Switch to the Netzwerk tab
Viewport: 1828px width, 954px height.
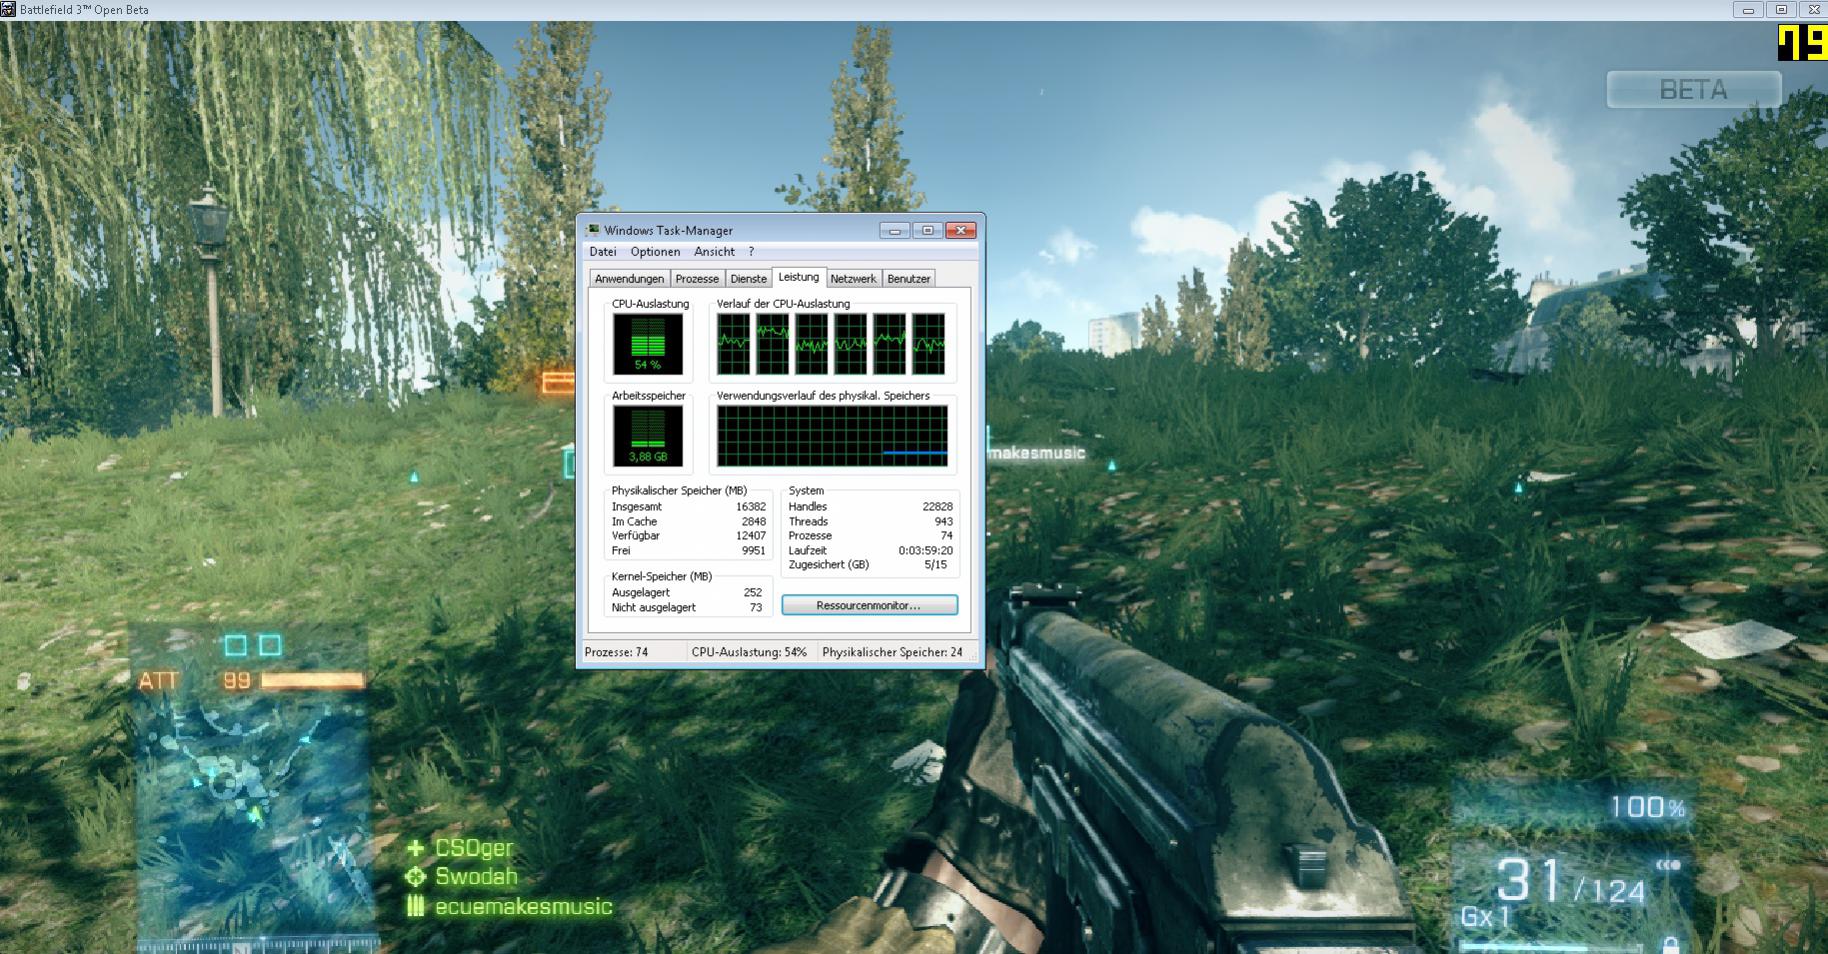pyautogui.click(x=853, y=279)
